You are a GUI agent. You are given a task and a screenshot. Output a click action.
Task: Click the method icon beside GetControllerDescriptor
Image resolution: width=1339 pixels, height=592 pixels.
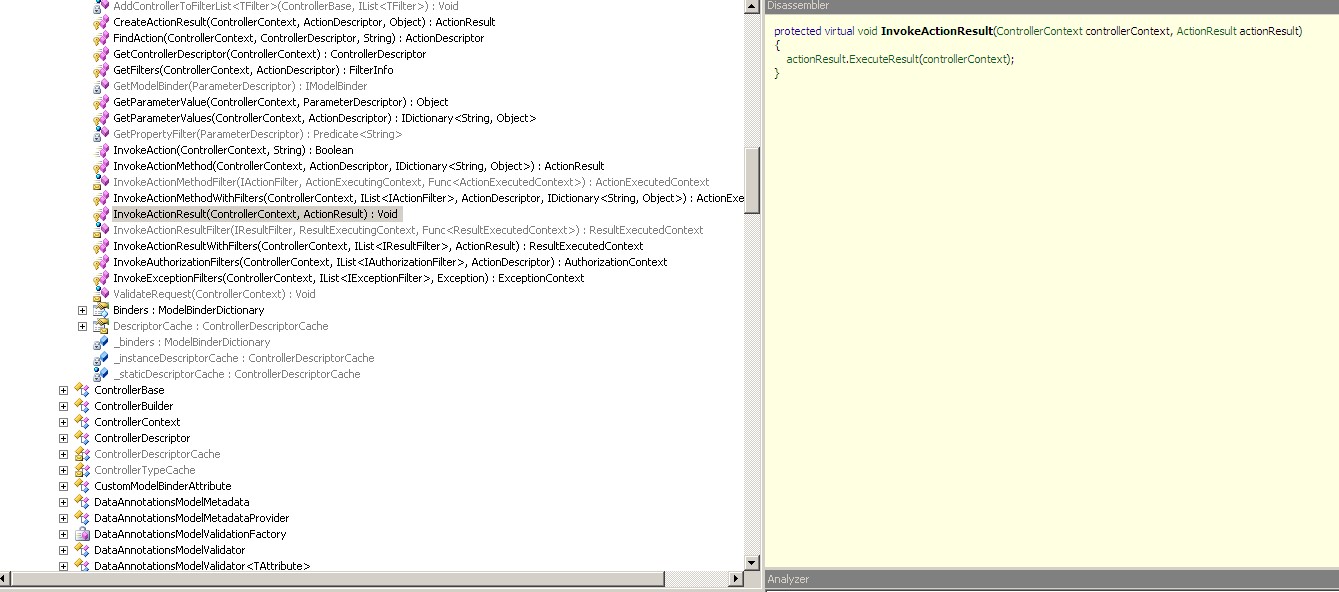[x=100, y=54]
